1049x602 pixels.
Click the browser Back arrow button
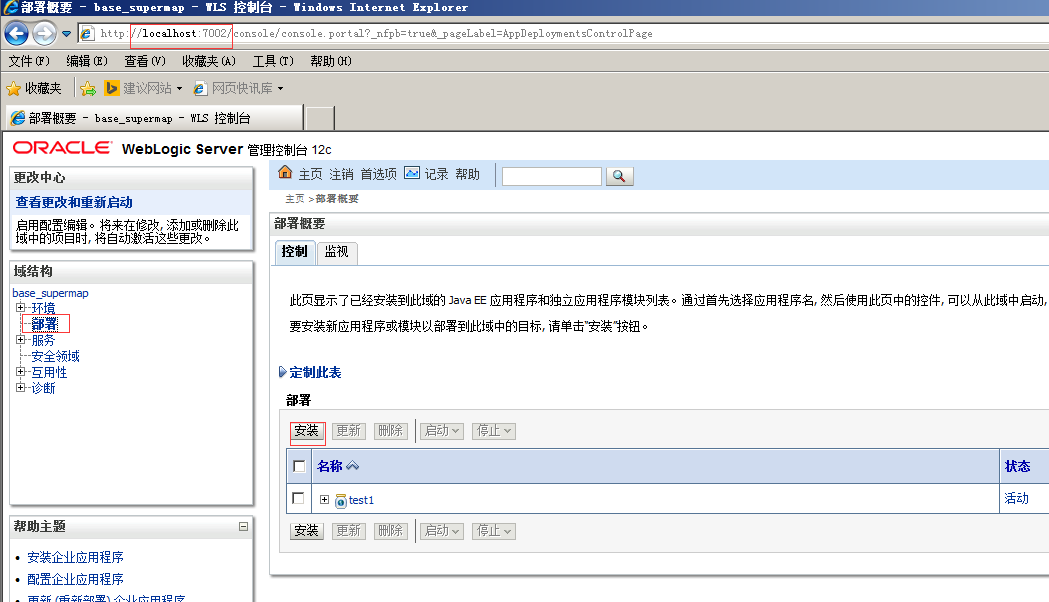tap(17, 33)
